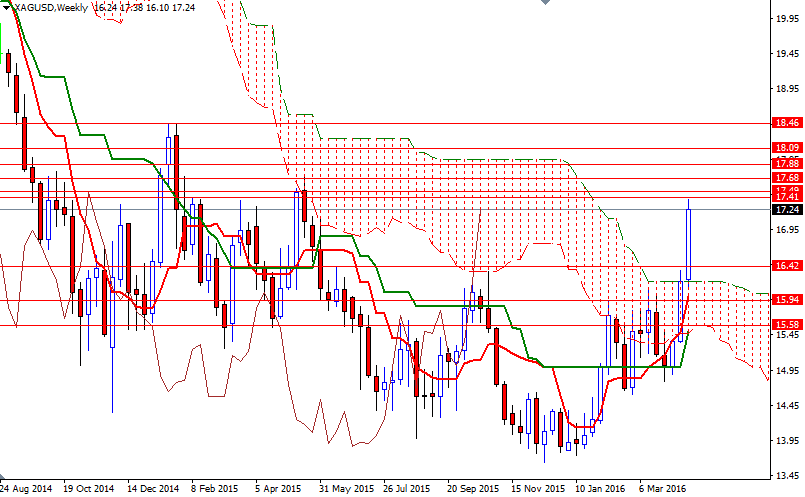Screen dimensions: 805x497
Task: Click the 13.95 price scale value
Action: tap(787, 441)
